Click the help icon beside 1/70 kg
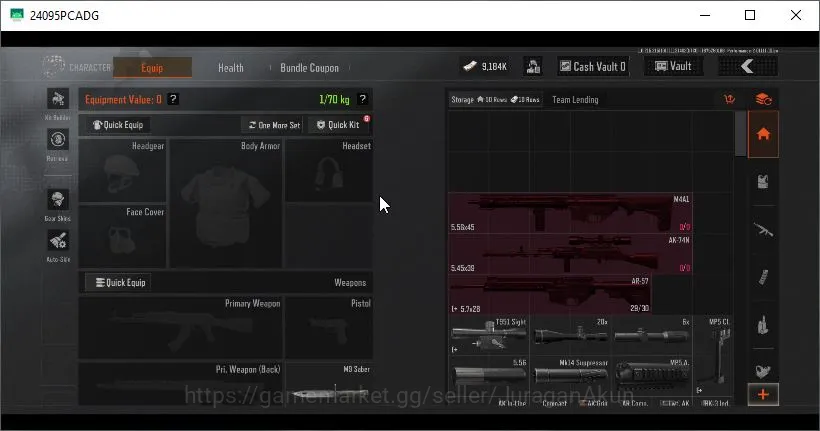Viewport: 820px width, 431px height. [x=362, y=99]
